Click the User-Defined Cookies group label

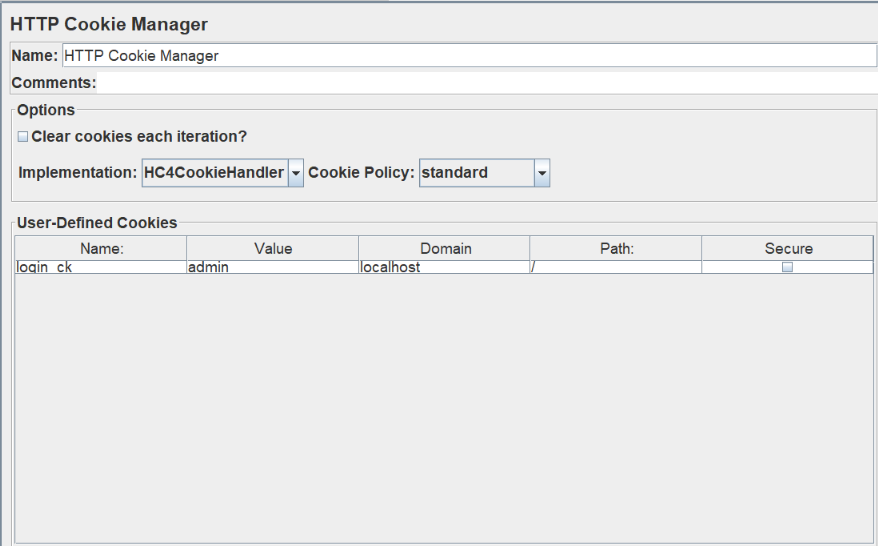click(97, 223)
